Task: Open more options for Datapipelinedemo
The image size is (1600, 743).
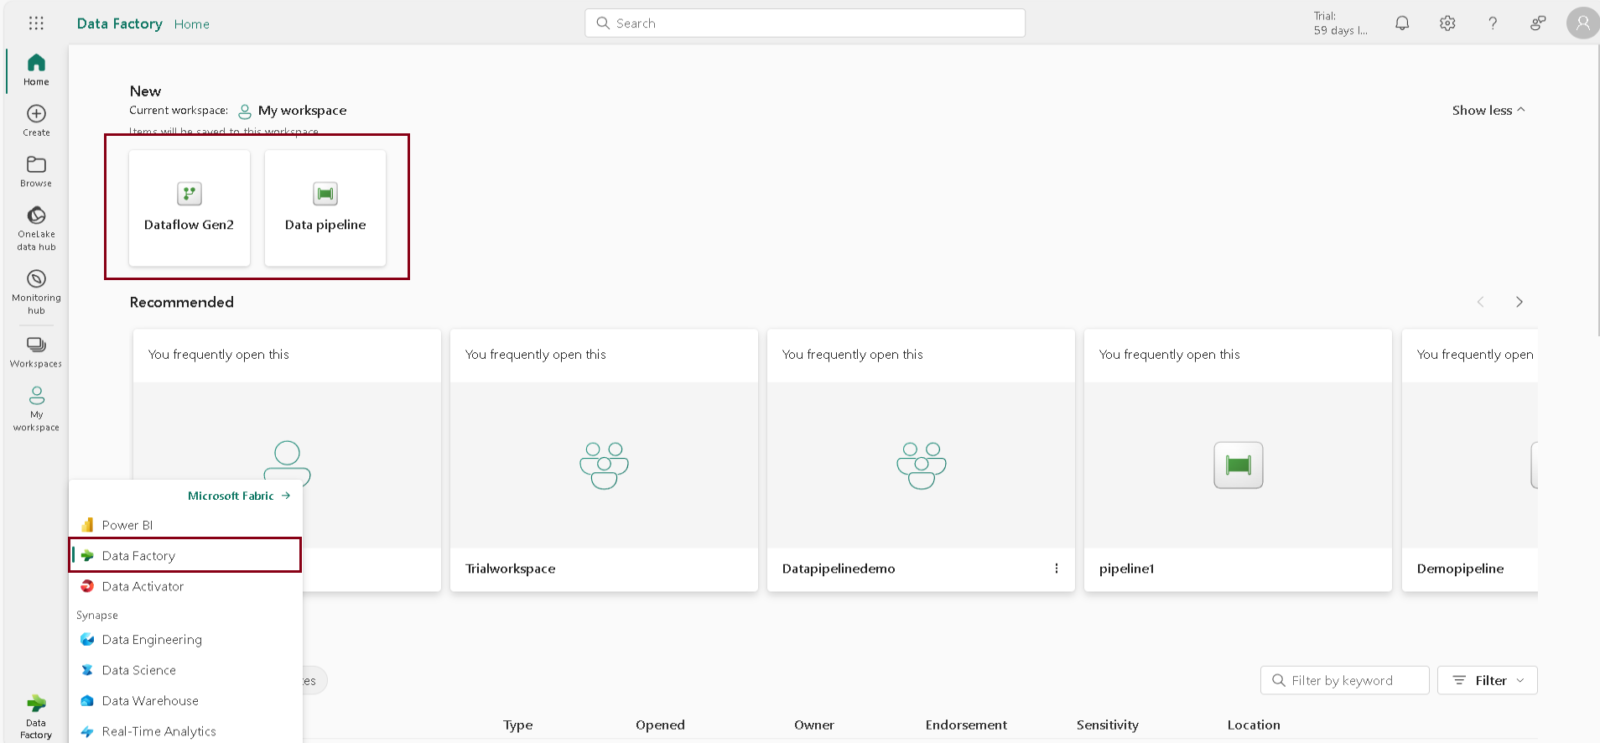Action: pos(1056,568)
